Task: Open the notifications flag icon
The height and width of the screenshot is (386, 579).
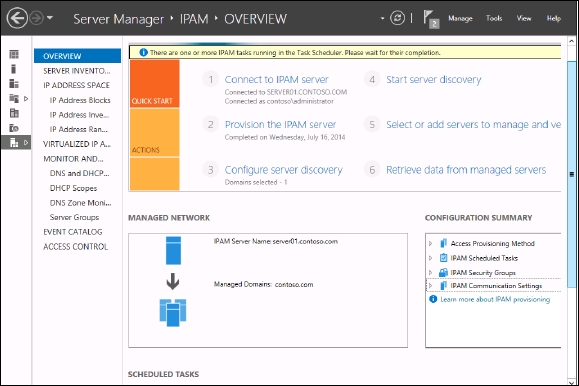Action: coord(431,19)
